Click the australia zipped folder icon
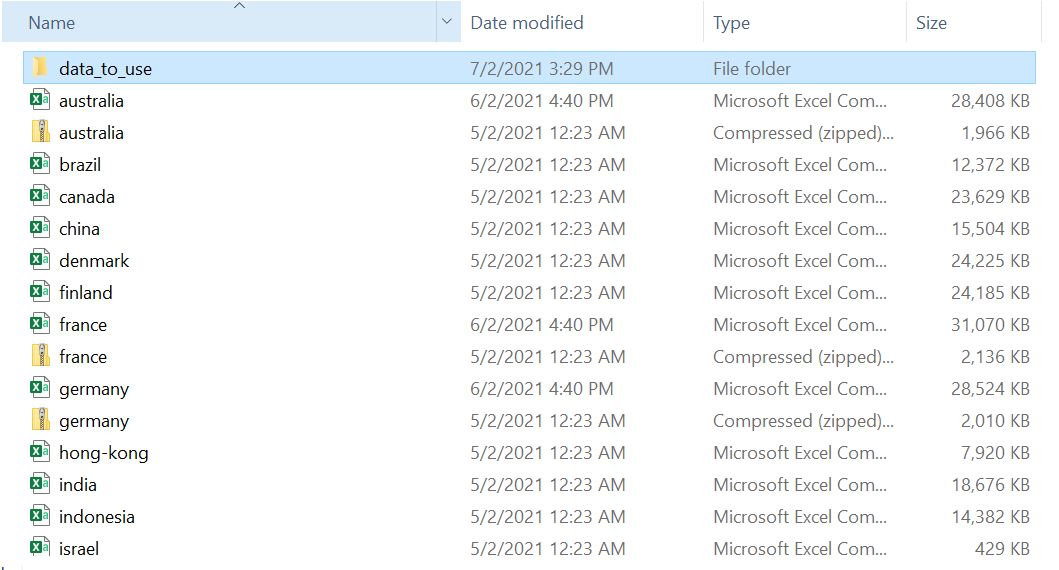The image size is (1059, 570). pyautogui.click(x=40, y=132)
